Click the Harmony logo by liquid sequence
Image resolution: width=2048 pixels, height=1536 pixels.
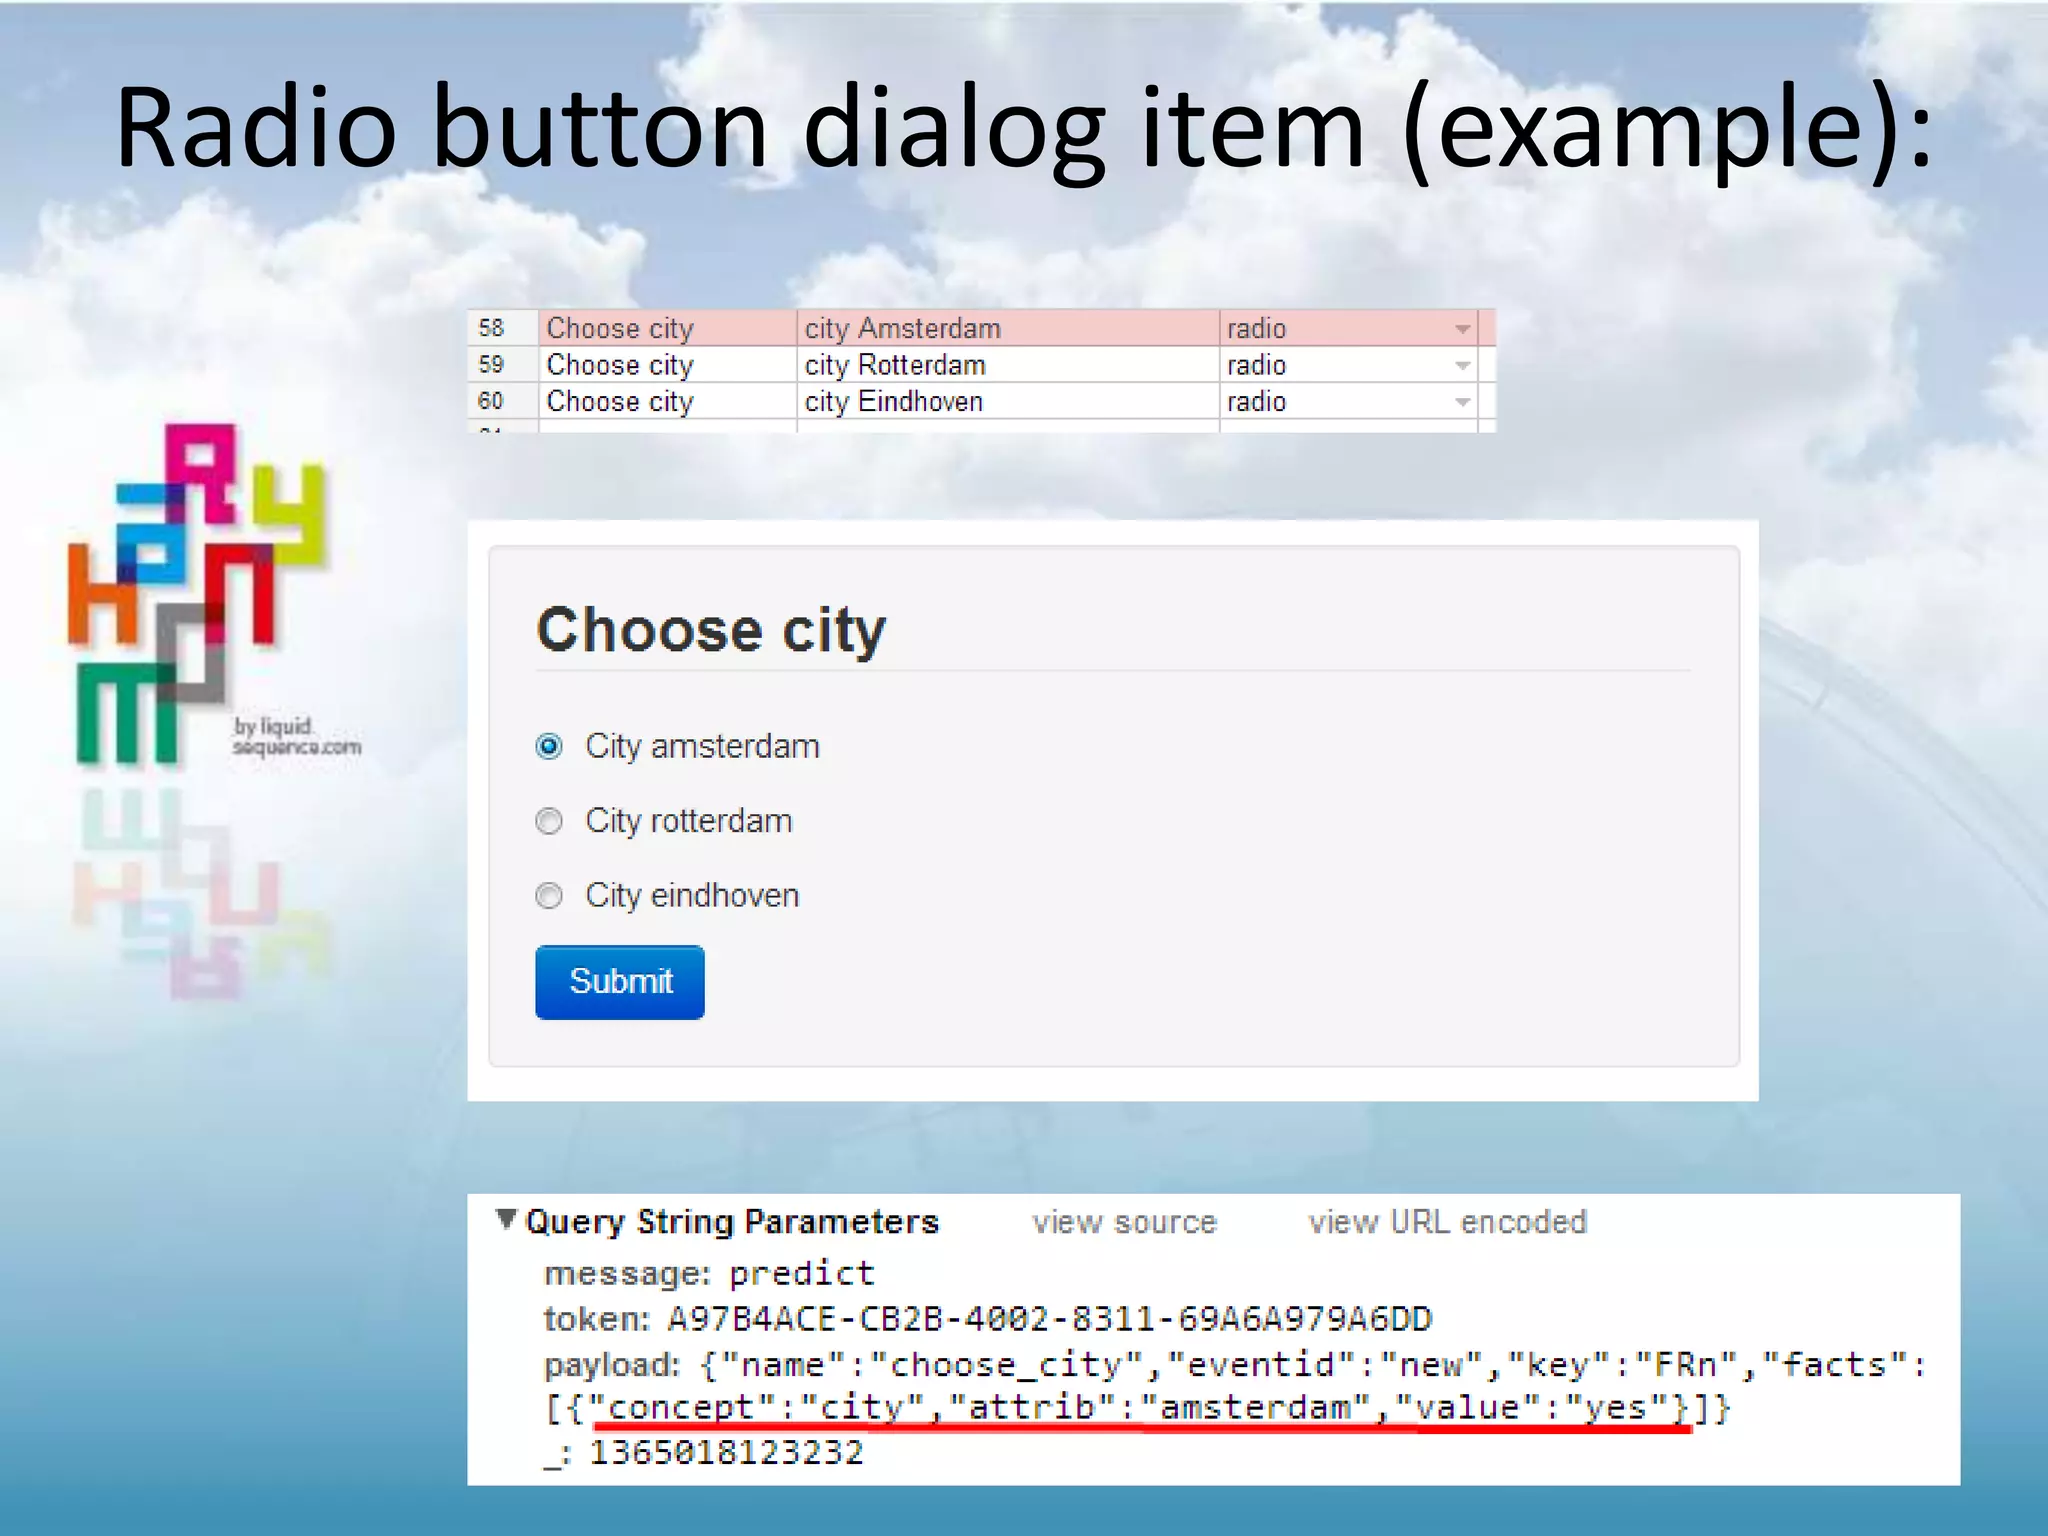click(214, 596)
